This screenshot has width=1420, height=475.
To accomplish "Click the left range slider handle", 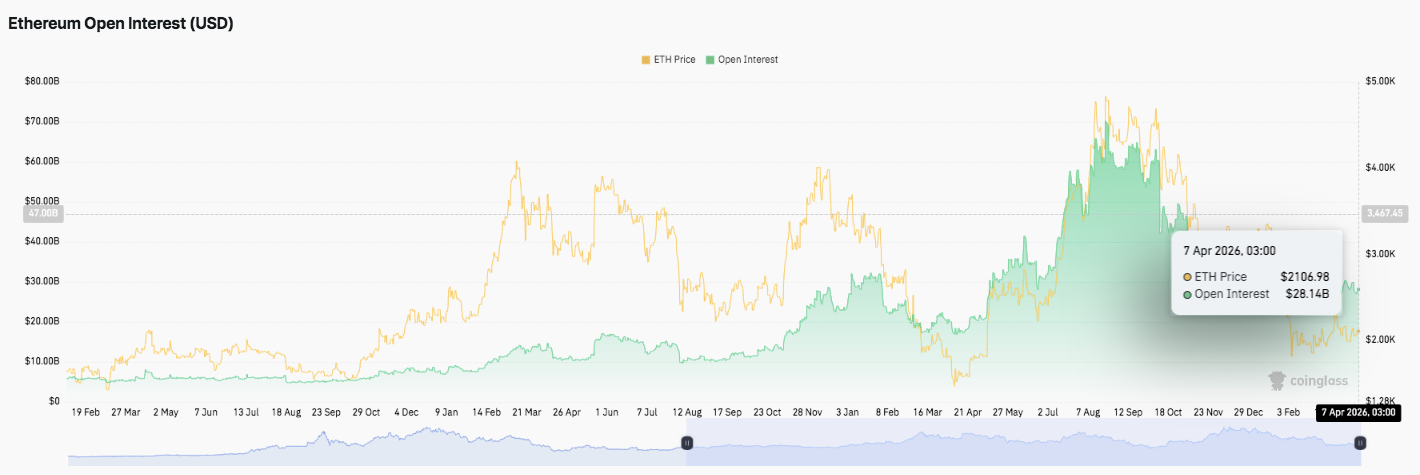I will point(687,442).
